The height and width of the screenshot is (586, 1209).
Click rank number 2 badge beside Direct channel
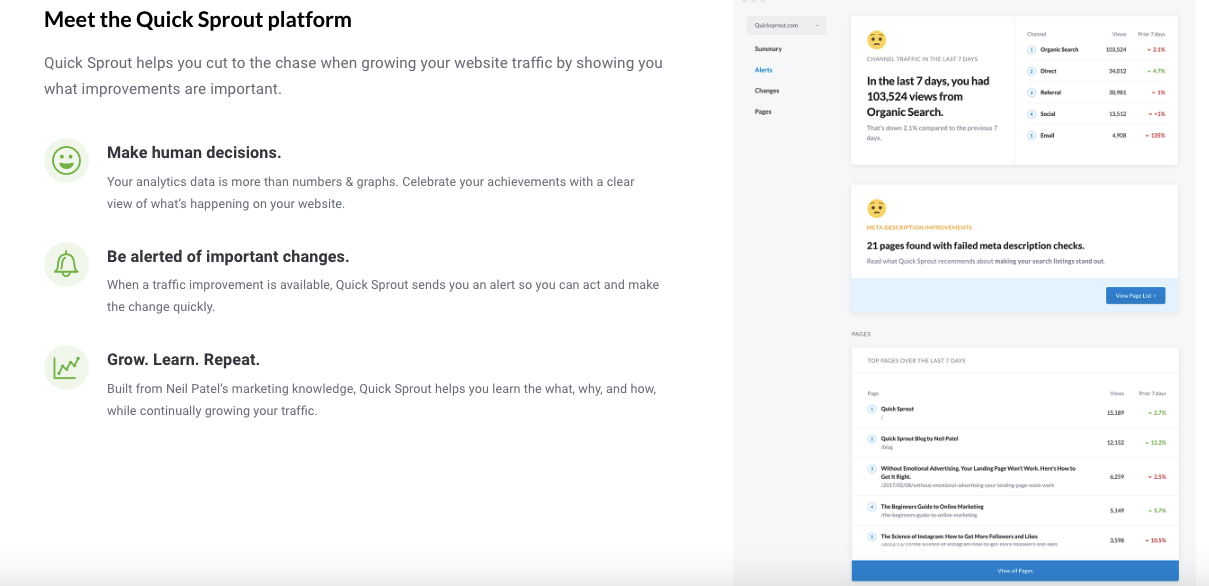click(1031, 71)
